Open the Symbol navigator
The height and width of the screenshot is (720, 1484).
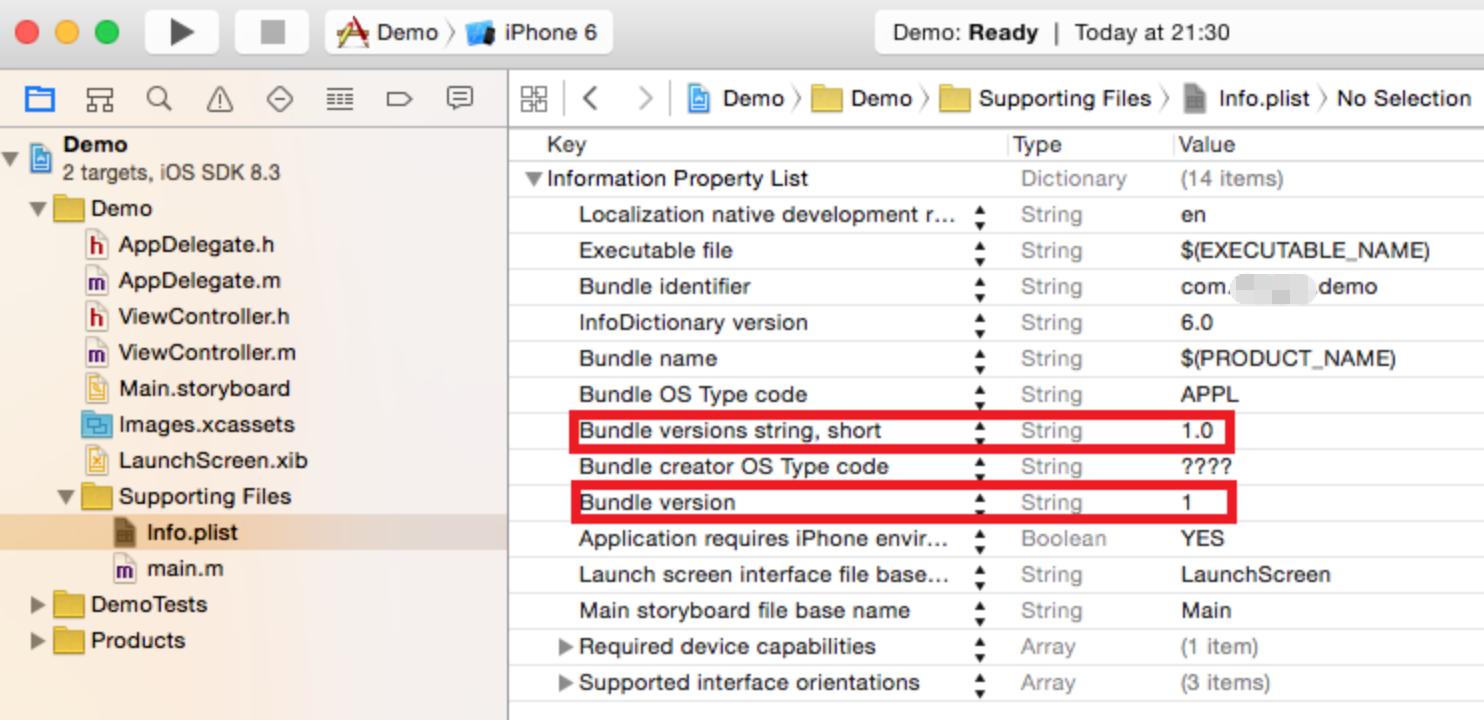(x=99, y=98)
